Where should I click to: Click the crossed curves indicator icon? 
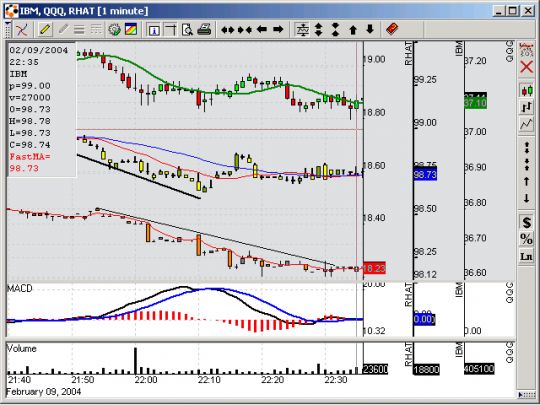point(22,30)
